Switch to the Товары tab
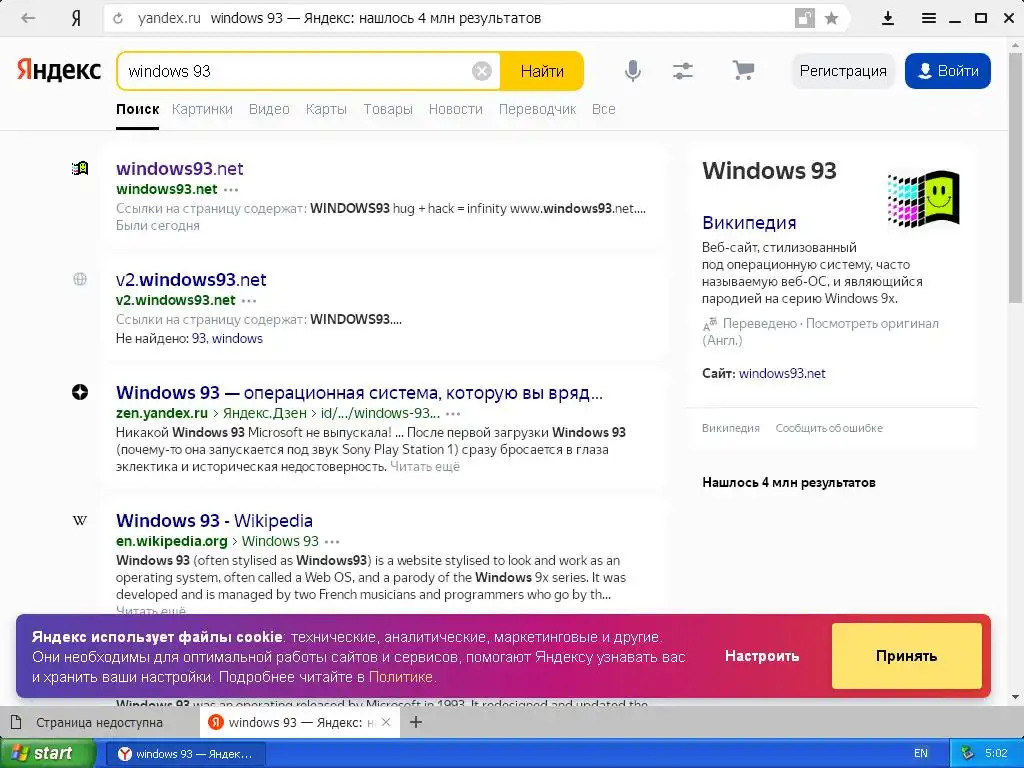Screen dimensions: 1024x768 point(388,109)
